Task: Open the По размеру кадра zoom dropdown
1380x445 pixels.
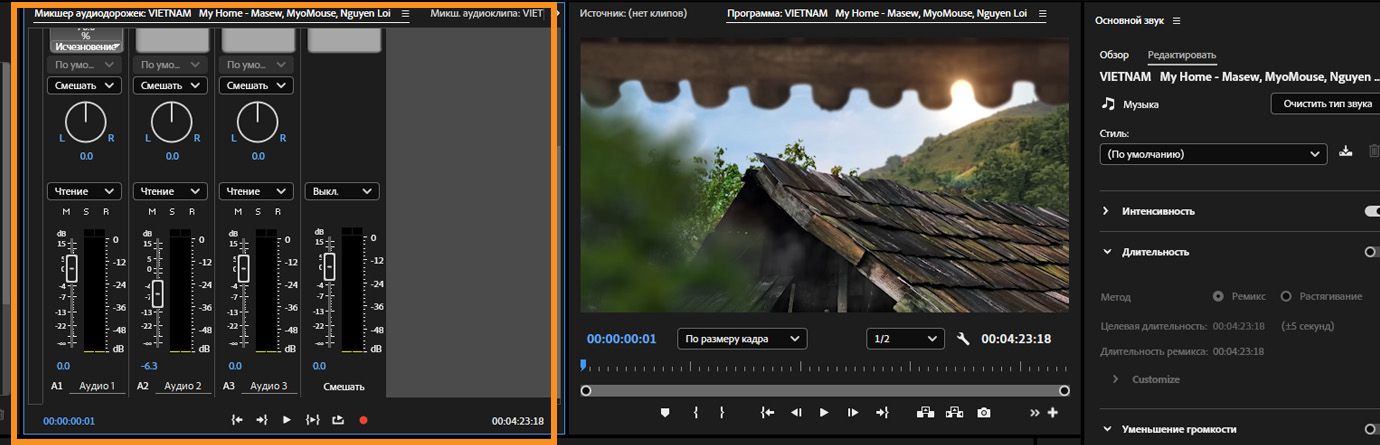Action: click(741, 339)
